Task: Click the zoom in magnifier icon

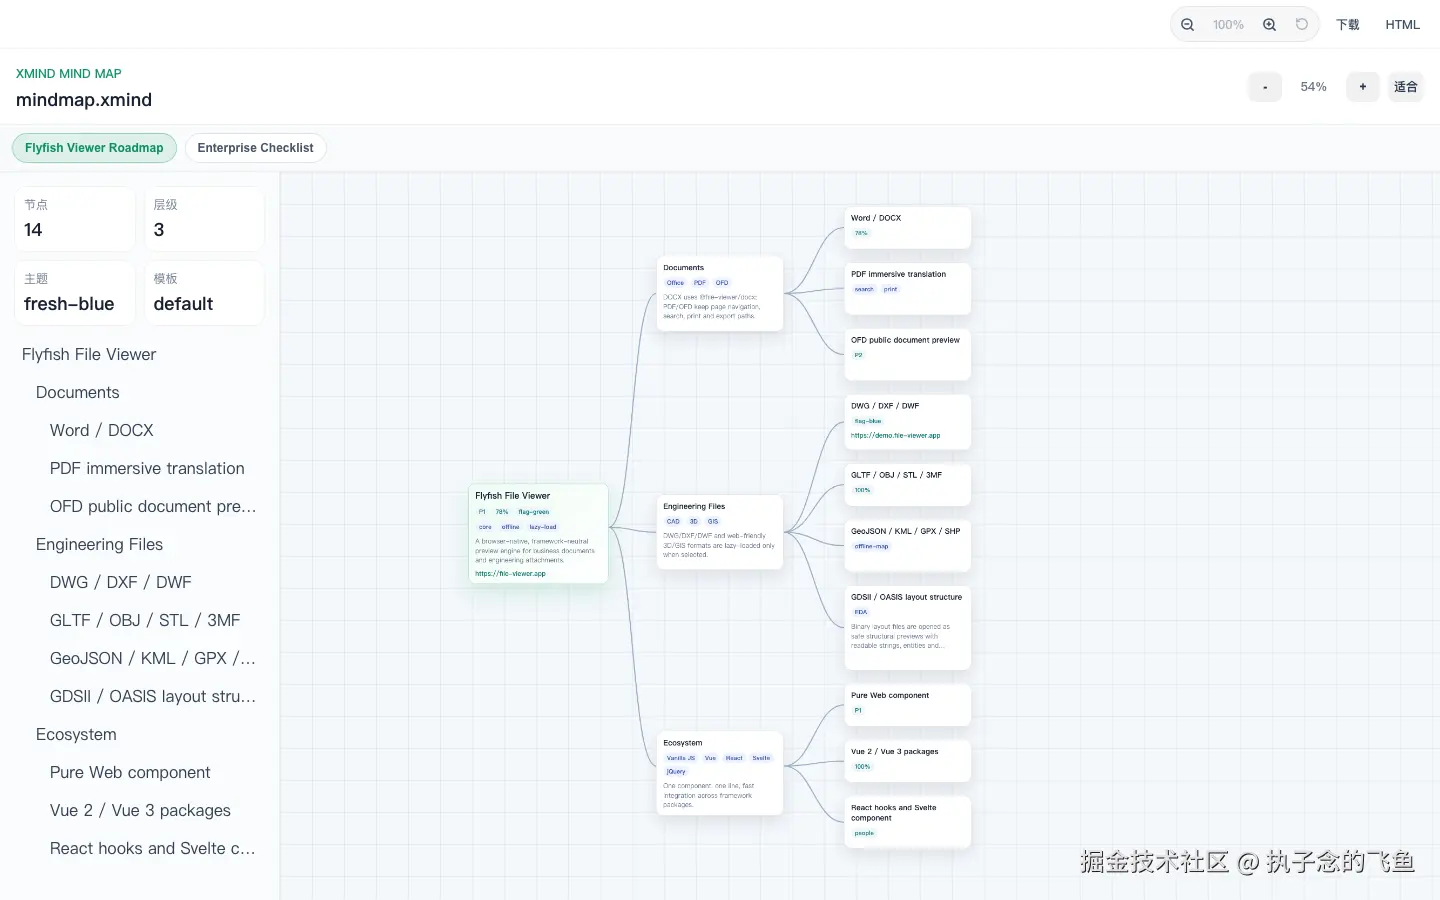Action: pos(1269,25)
